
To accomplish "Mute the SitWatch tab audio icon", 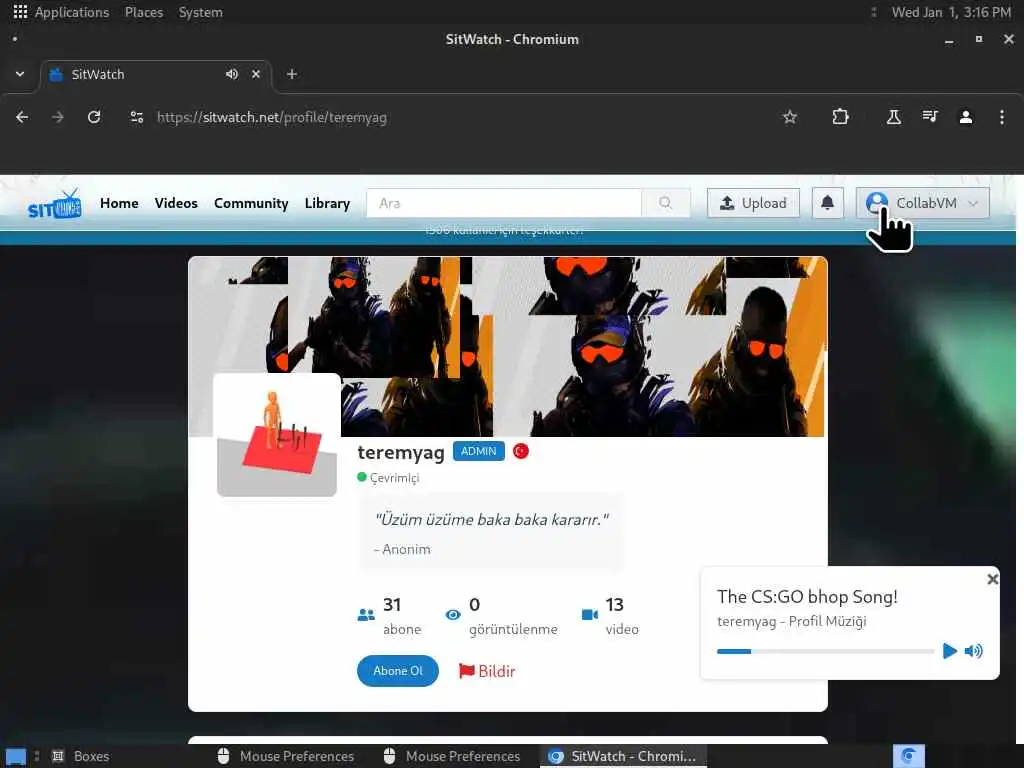I will click(x=231, y=74).
